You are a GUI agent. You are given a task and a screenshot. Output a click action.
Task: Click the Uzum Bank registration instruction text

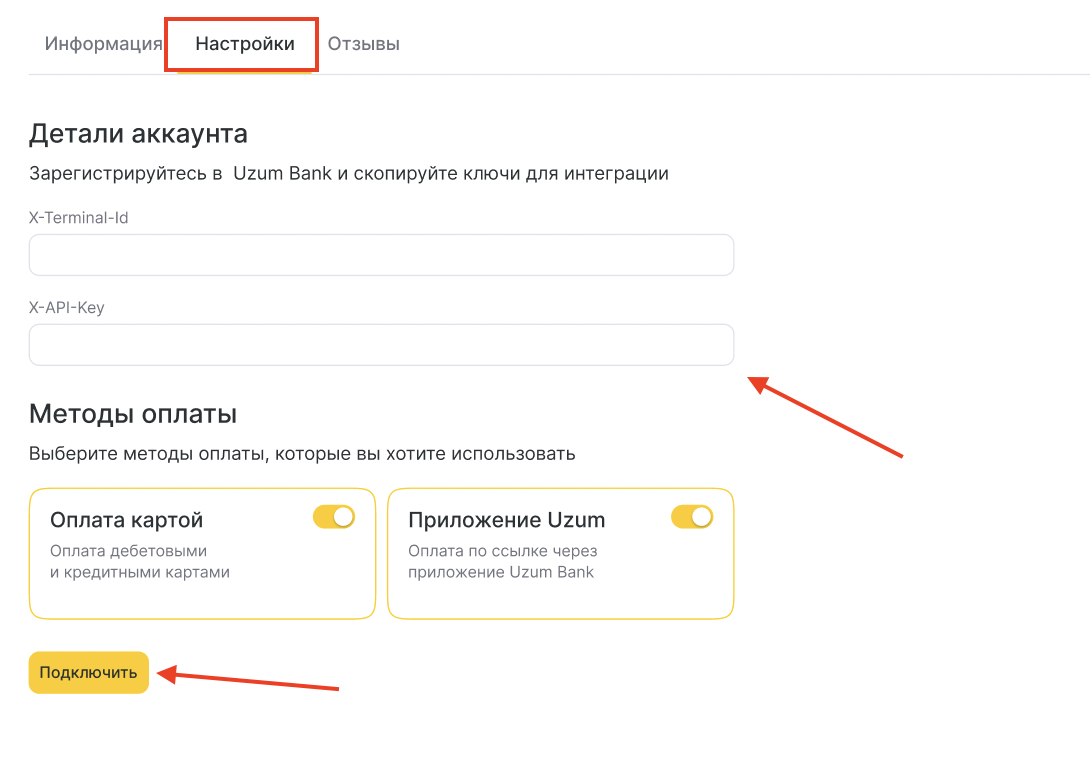pos(348,173)
